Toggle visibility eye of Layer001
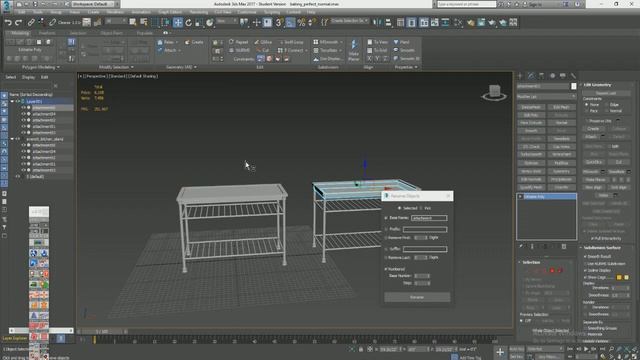Viewport: 640px width, 360px height. (x=18, y=101)
